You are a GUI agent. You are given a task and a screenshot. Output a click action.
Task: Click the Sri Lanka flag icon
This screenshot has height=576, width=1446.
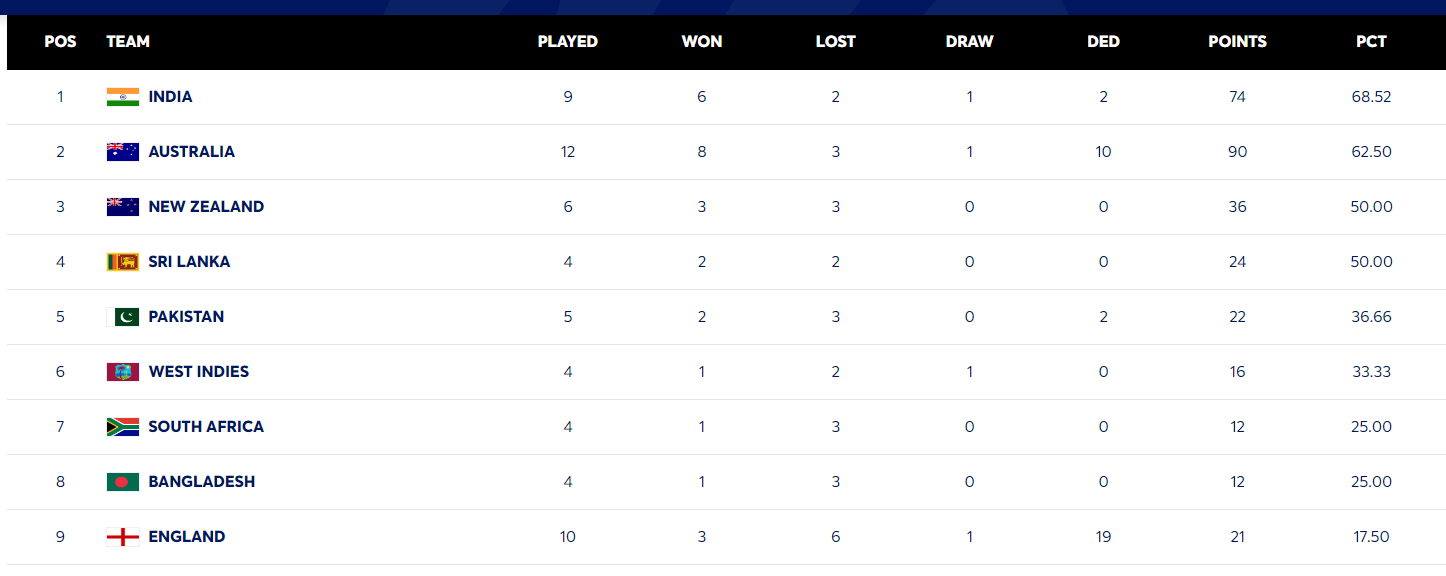pyautogui.click(x=123, y=262)
